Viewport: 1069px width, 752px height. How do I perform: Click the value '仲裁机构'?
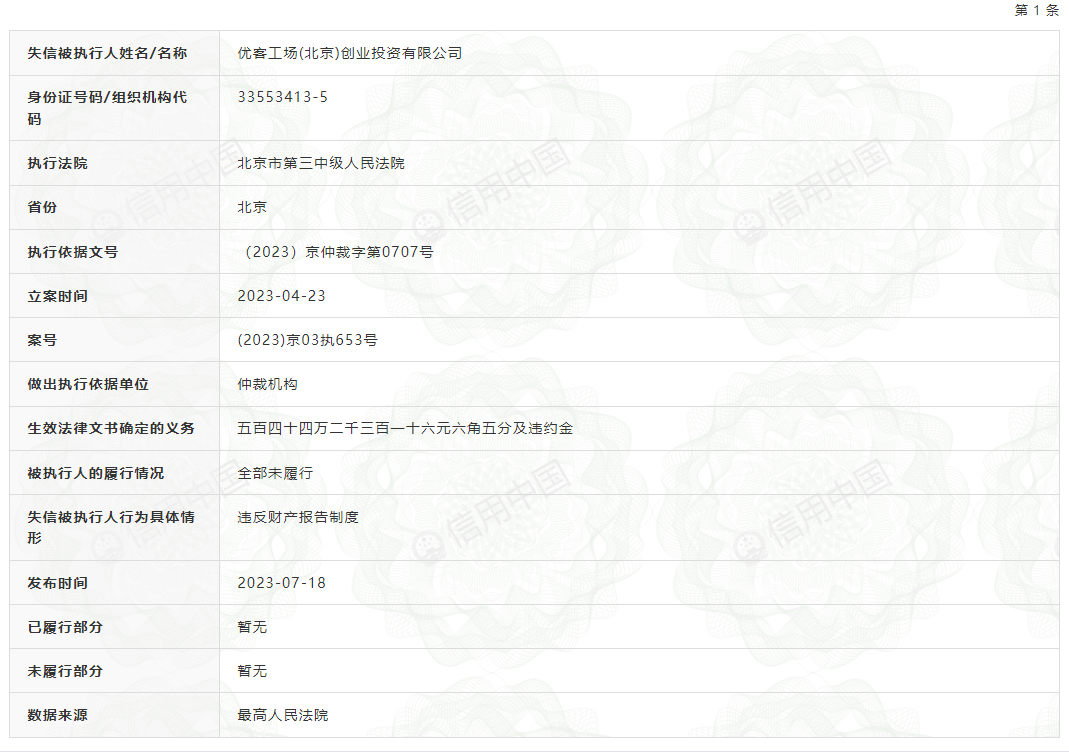tap(267, 385)
